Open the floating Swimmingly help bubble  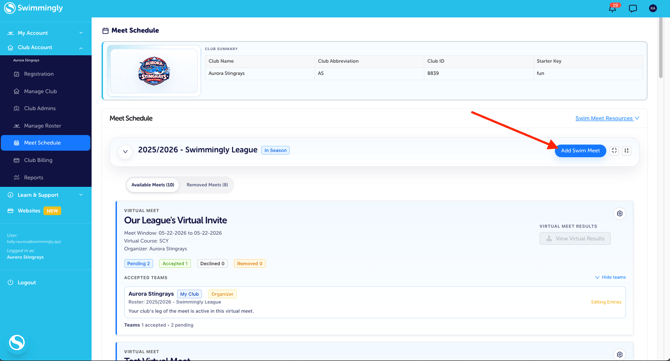17,342
